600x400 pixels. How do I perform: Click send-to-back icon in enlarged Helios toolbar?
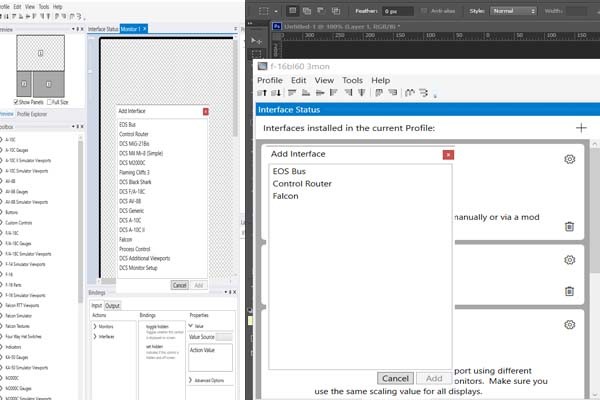pos(276,93)
